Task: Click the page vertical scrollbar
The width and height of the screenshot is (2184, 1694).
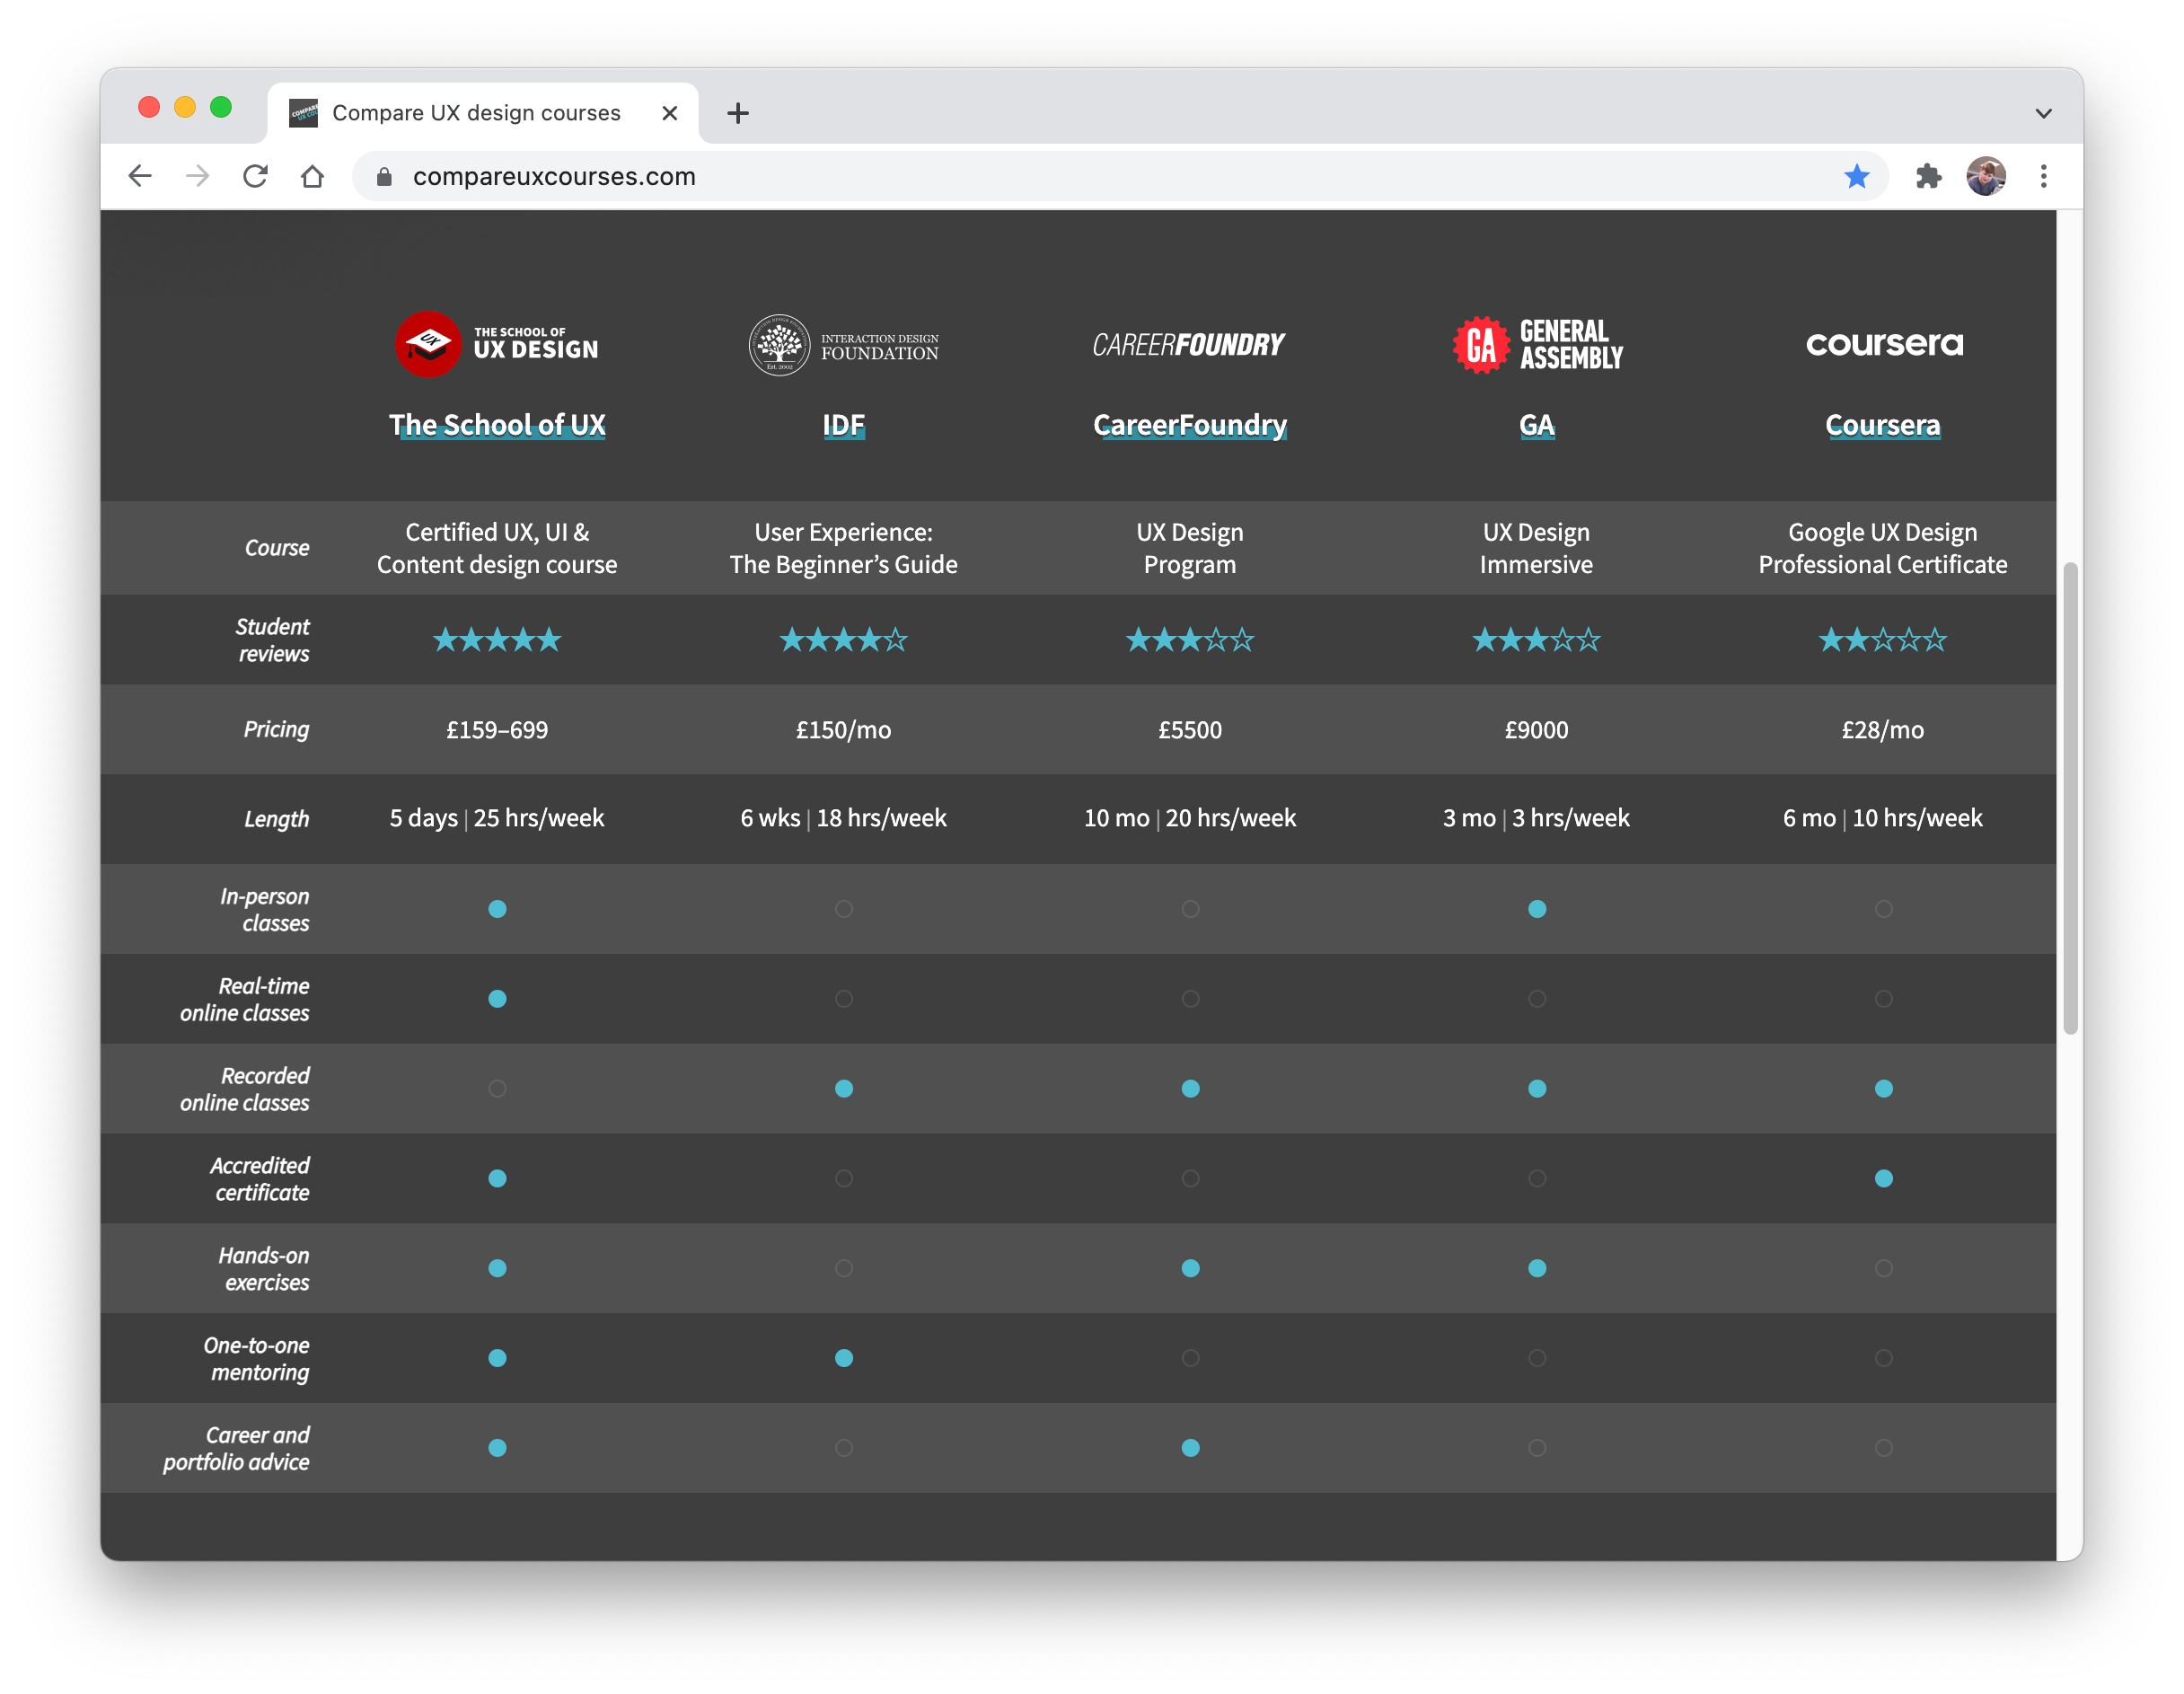Action: click(x=2070, y=797)
